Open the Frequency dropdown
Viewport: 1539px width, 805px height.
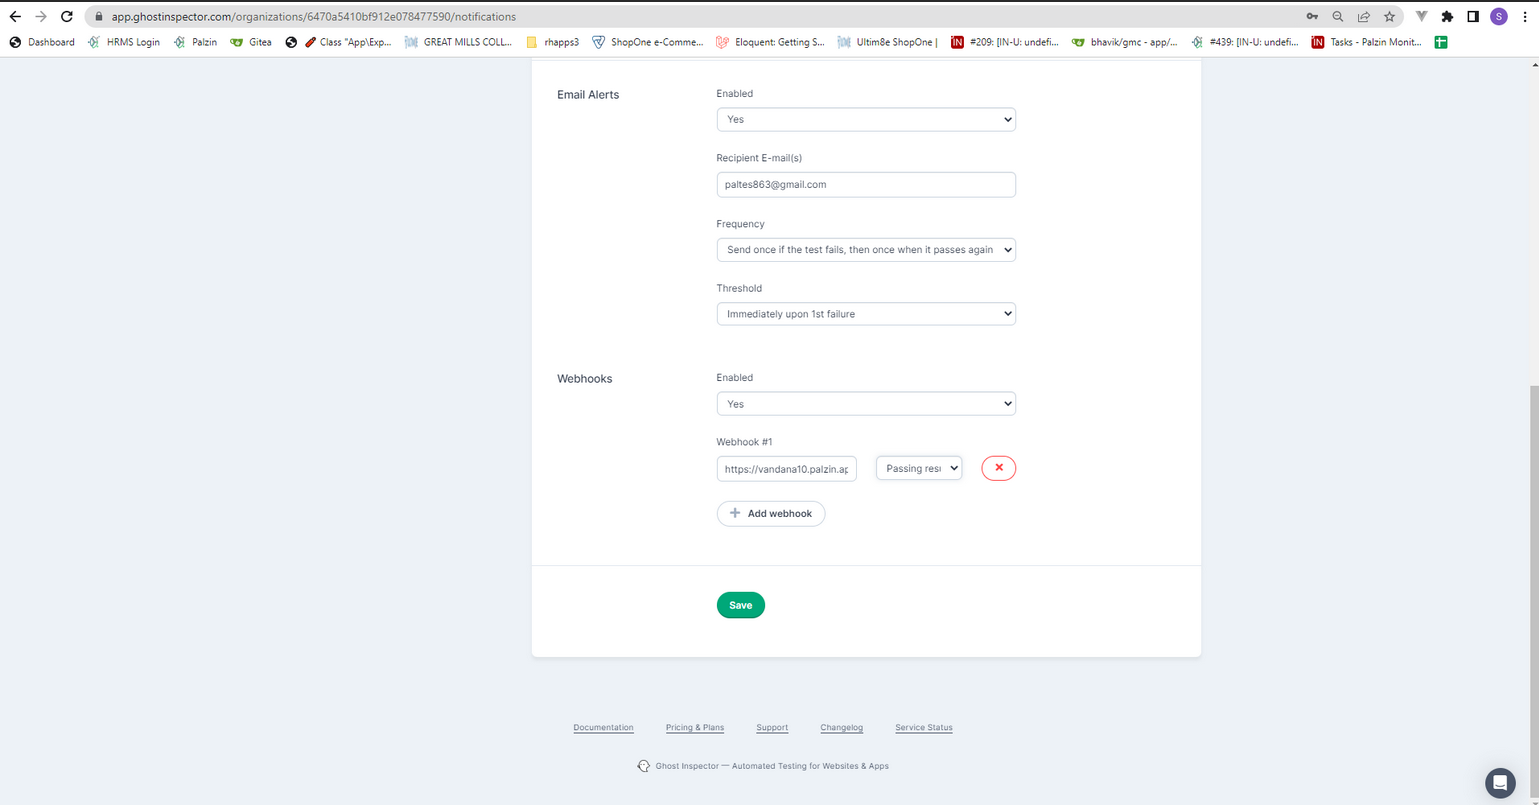(x=866, y=250)
